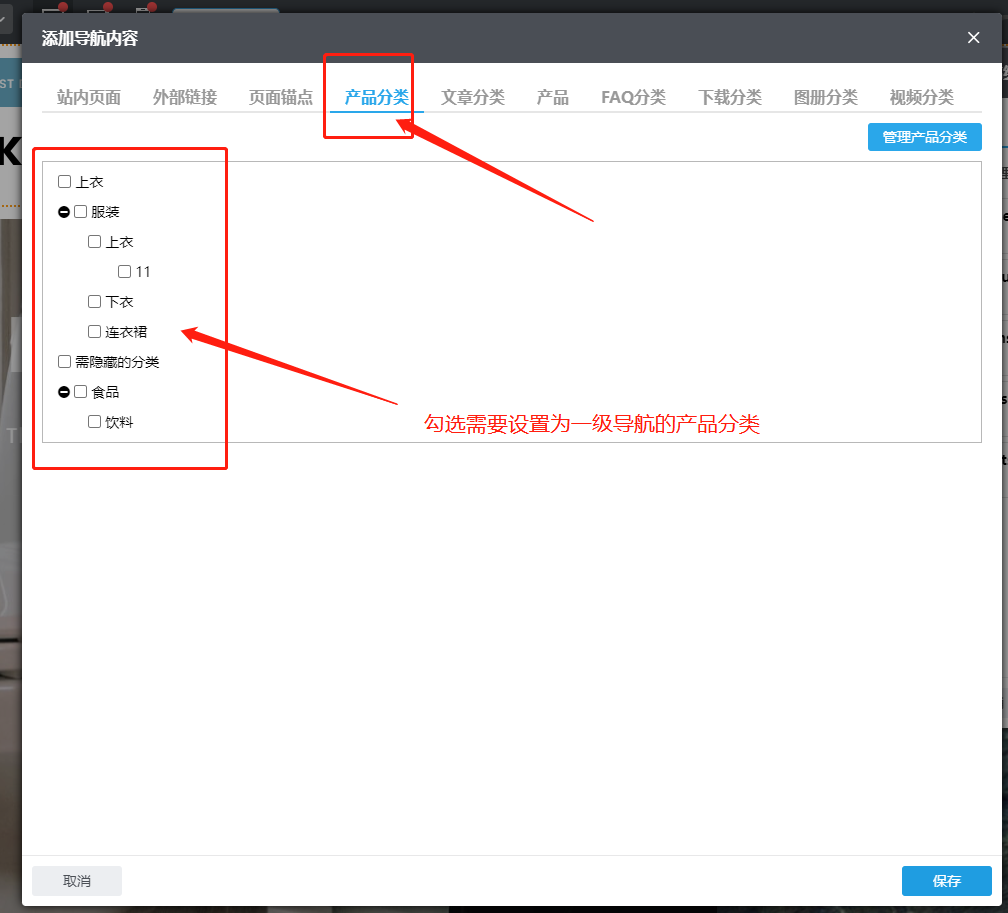Open the FAQ分类 tab
Screen dimensions: 1008x913
(x=633, y=97)
